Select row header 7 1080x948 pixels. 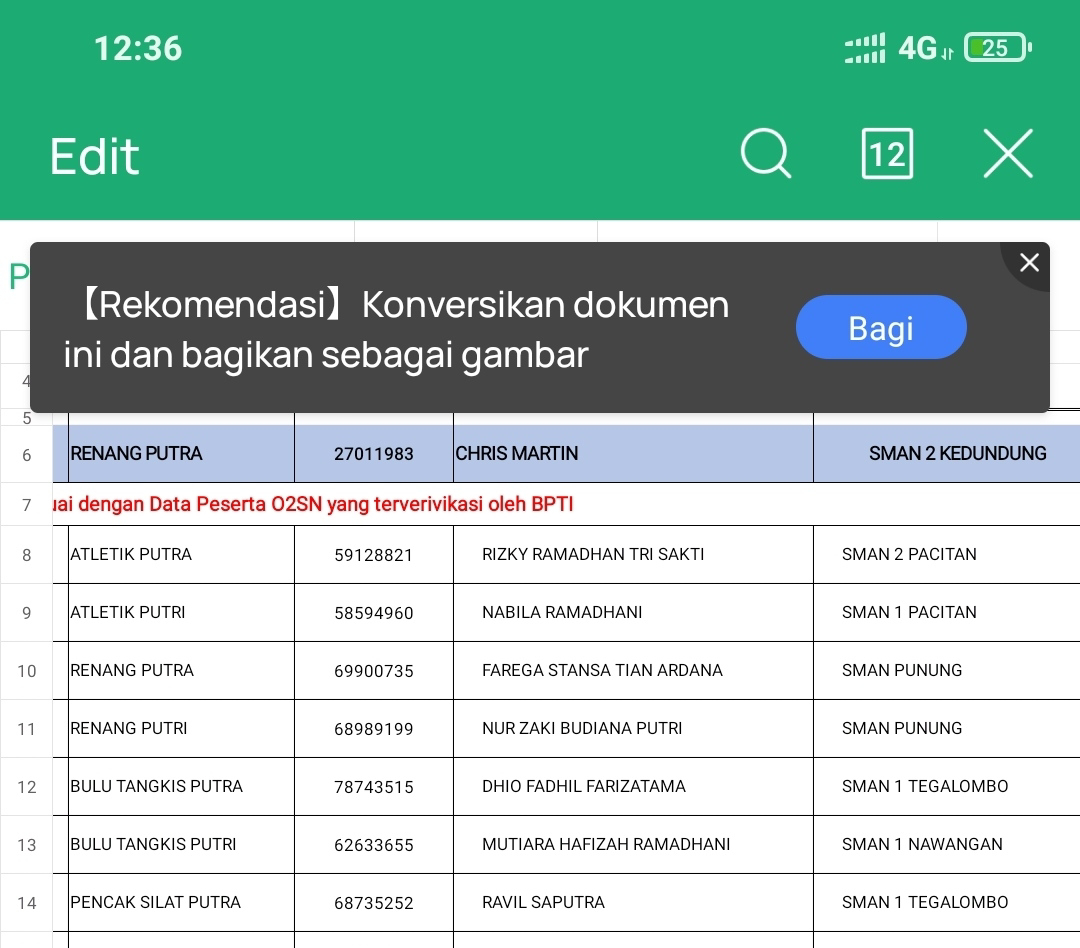[26, 505]
